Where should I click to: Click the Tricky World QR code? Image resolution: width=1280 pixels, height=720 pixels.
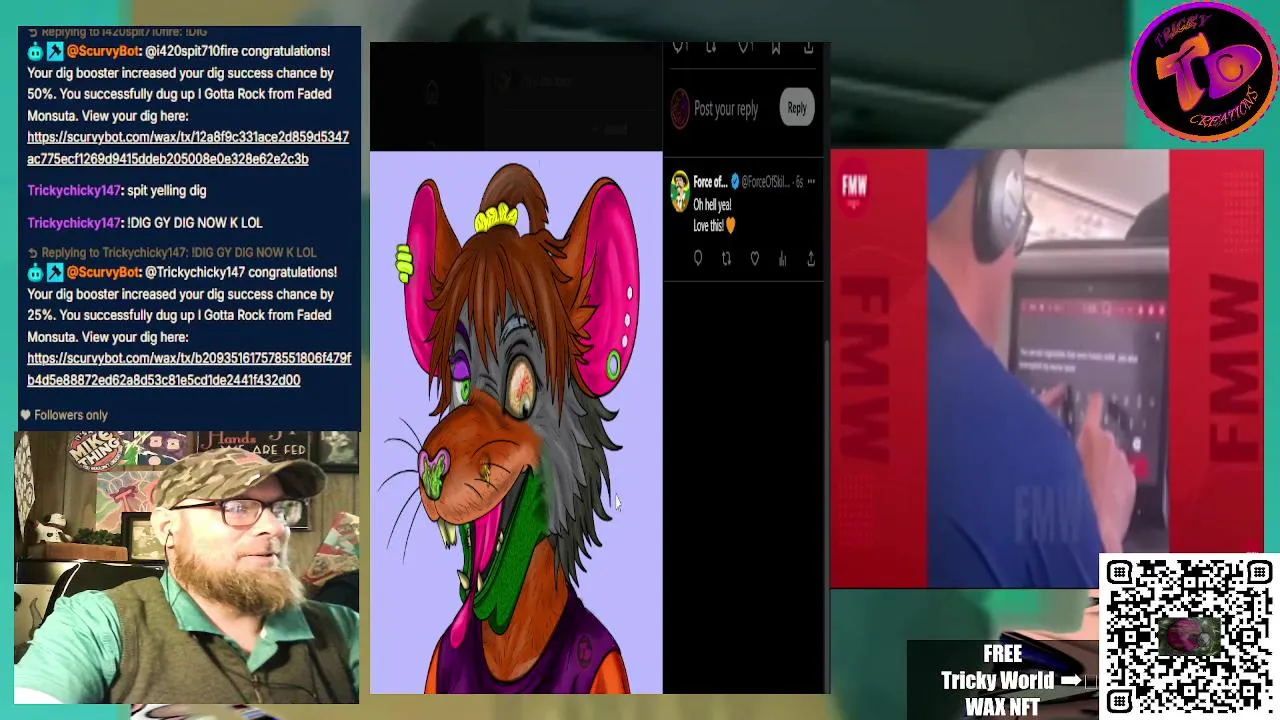click(x=1188, y=636)
